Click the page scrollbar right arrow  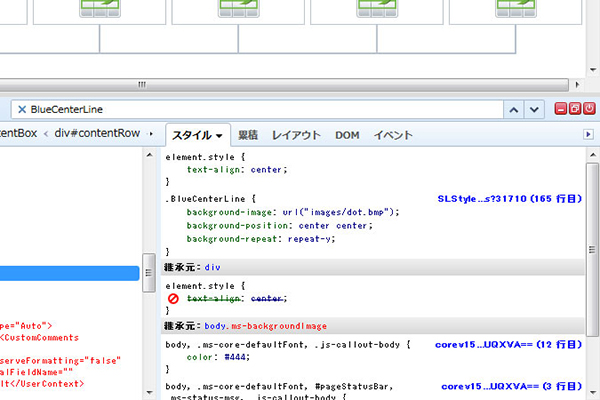(577, 84)
